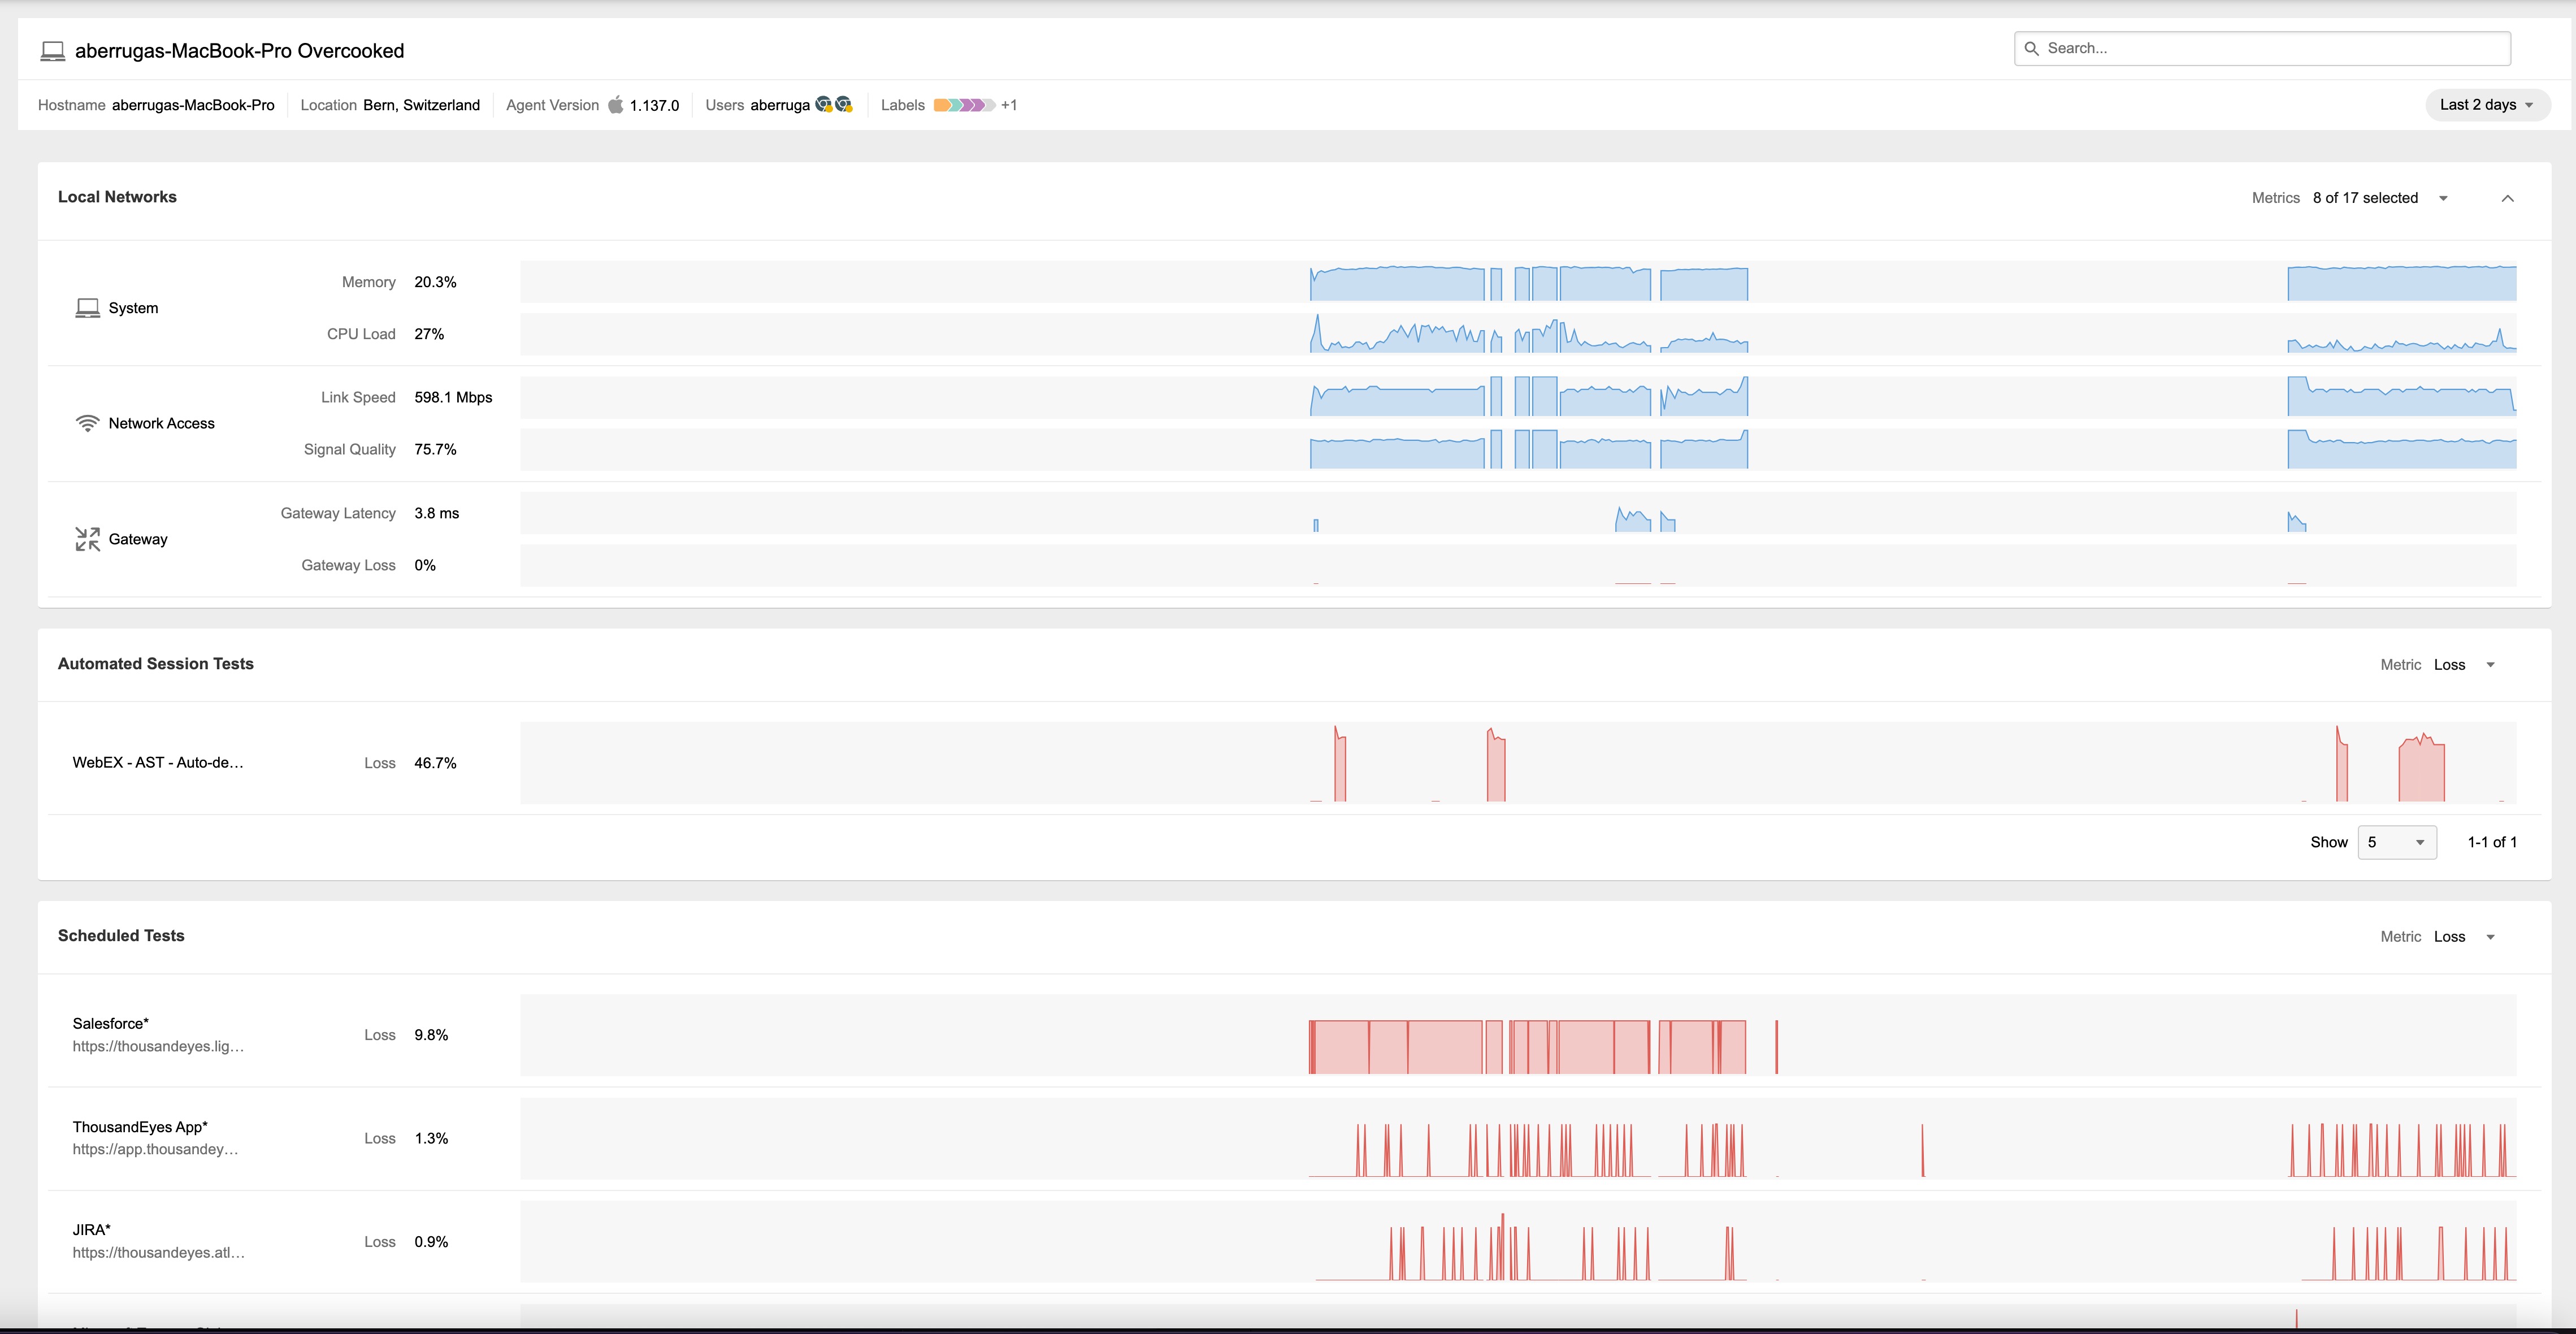Open the WebEX - AST test row

(158, 762)
